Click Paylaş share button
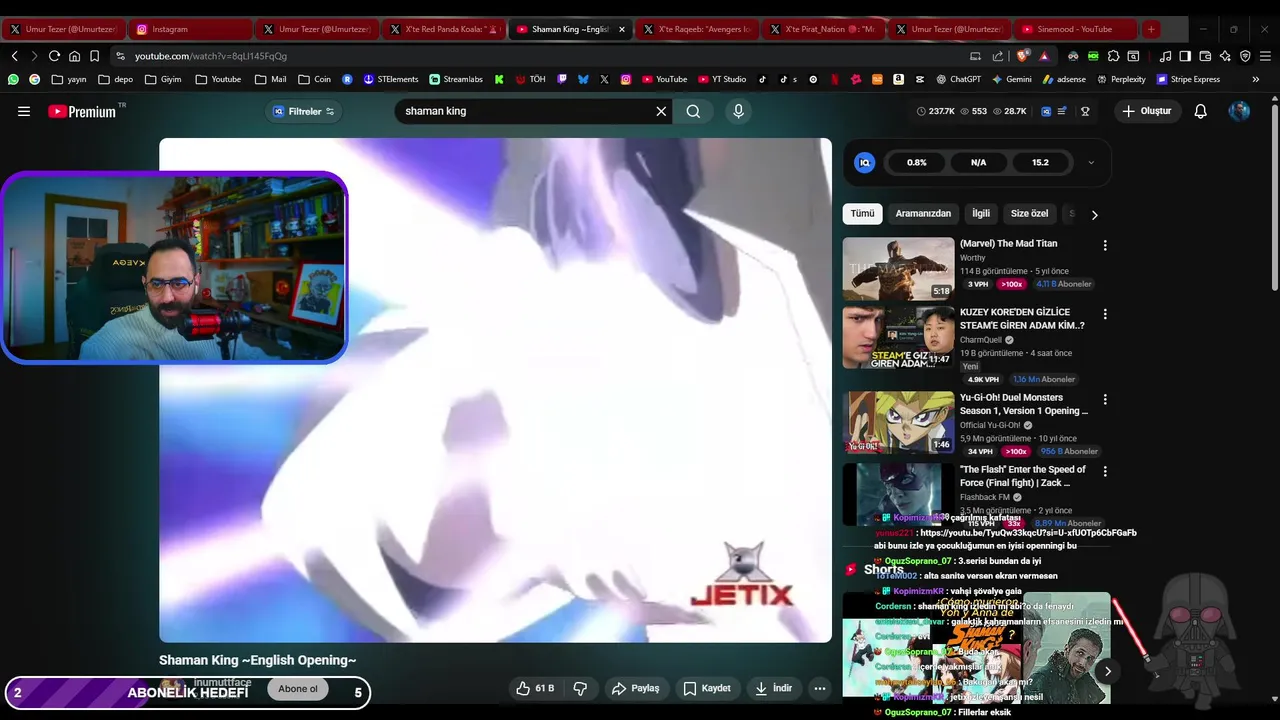1280x720 pixels. (636, 688)
